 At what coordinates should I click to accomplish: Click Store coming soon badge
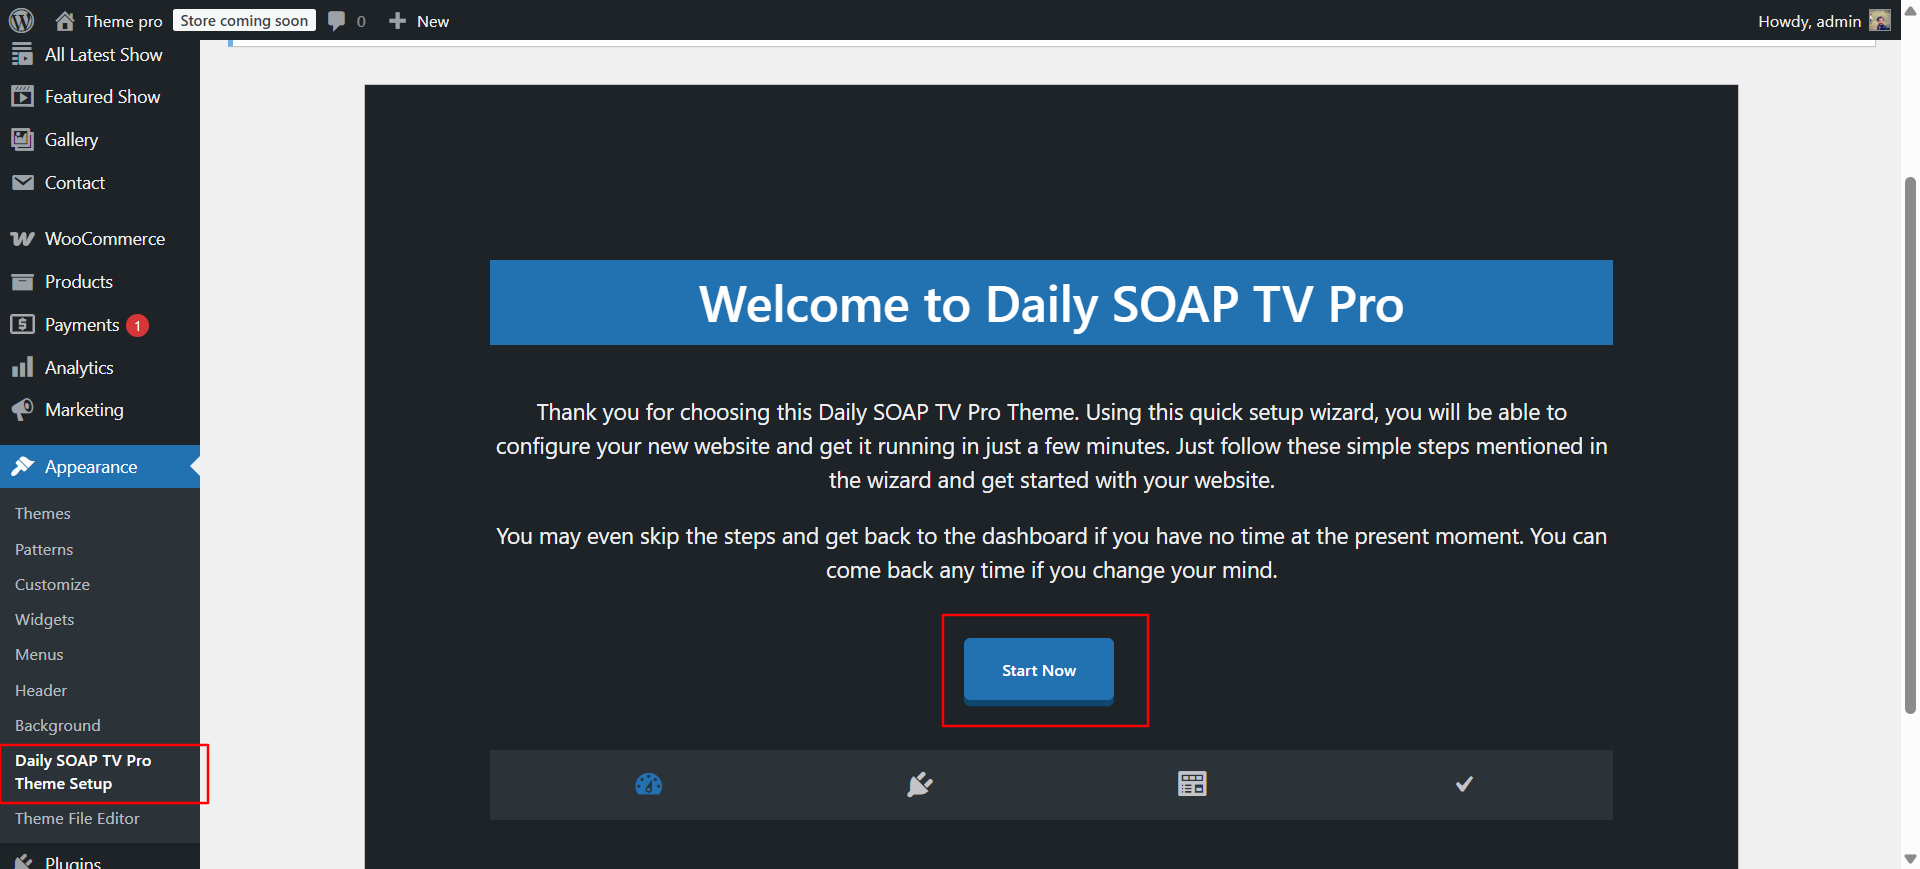coord(244,20)
